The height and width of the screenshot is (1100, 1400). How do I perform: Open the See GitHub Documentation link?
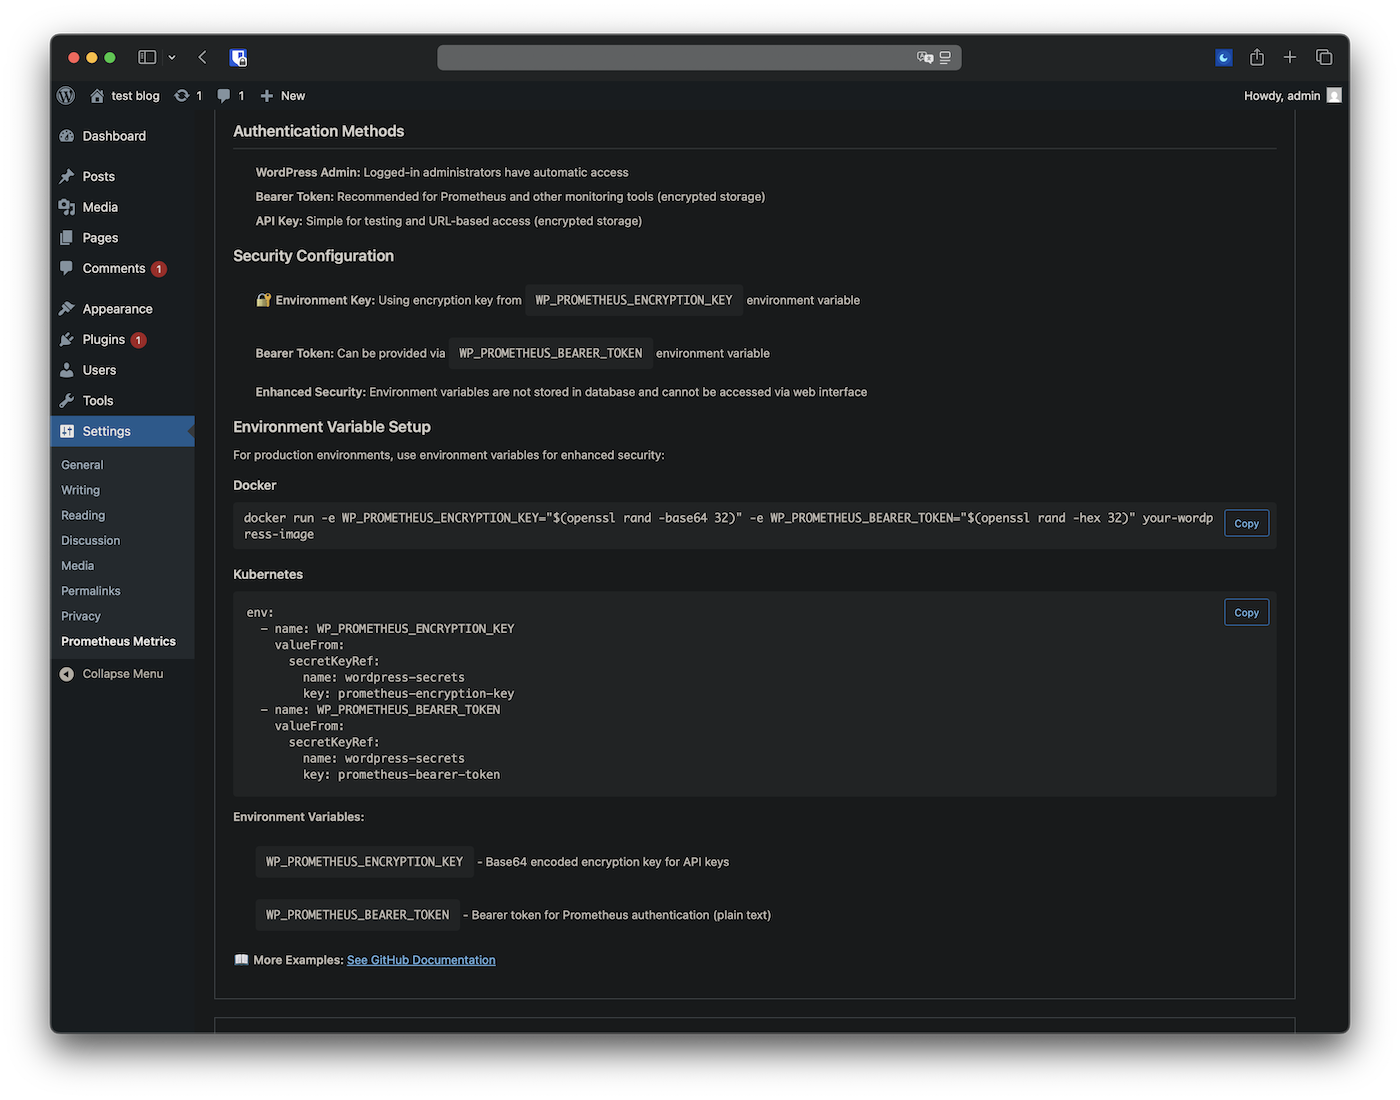point(421,959)
